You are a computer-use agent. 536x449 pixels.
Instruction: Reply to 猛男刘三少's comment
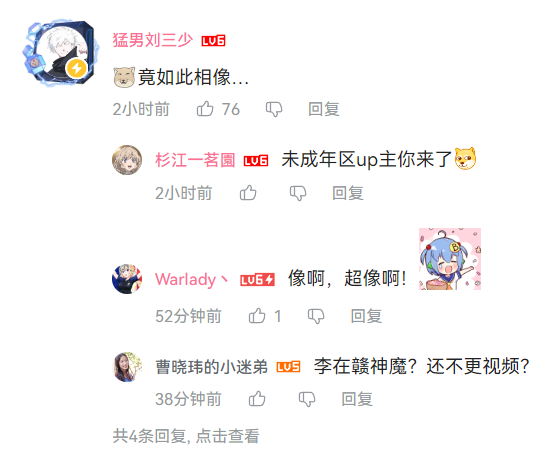[x=324, y=109]
